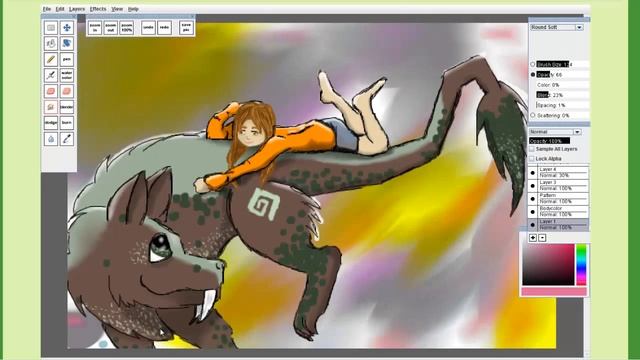
Task: Open the Edit menu
Action: pyautogui.click(x=60, y=9)
